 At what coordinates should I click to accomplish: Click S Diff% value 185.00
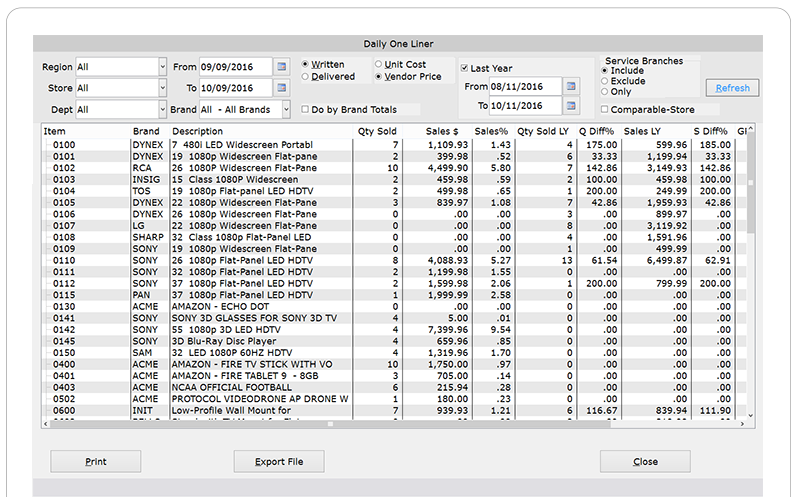click(x=715, y=145)
